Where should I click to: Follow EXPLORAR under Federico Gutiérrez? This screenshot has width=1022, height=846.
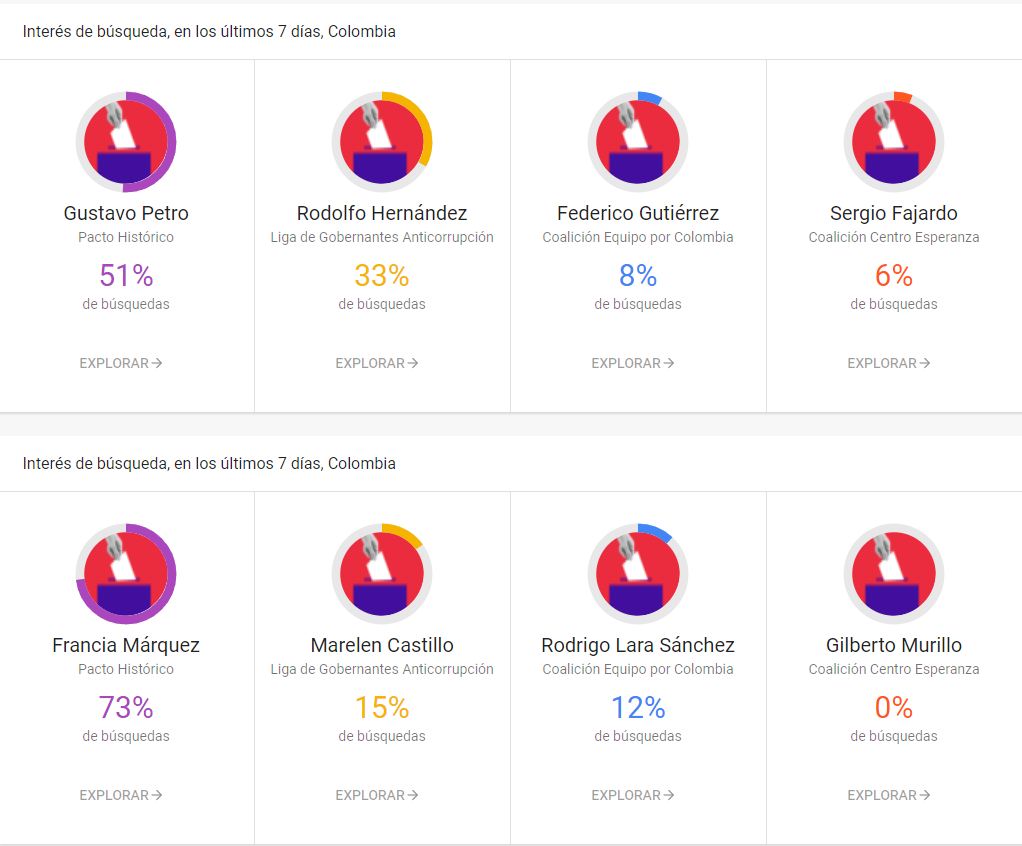[633, 363]
